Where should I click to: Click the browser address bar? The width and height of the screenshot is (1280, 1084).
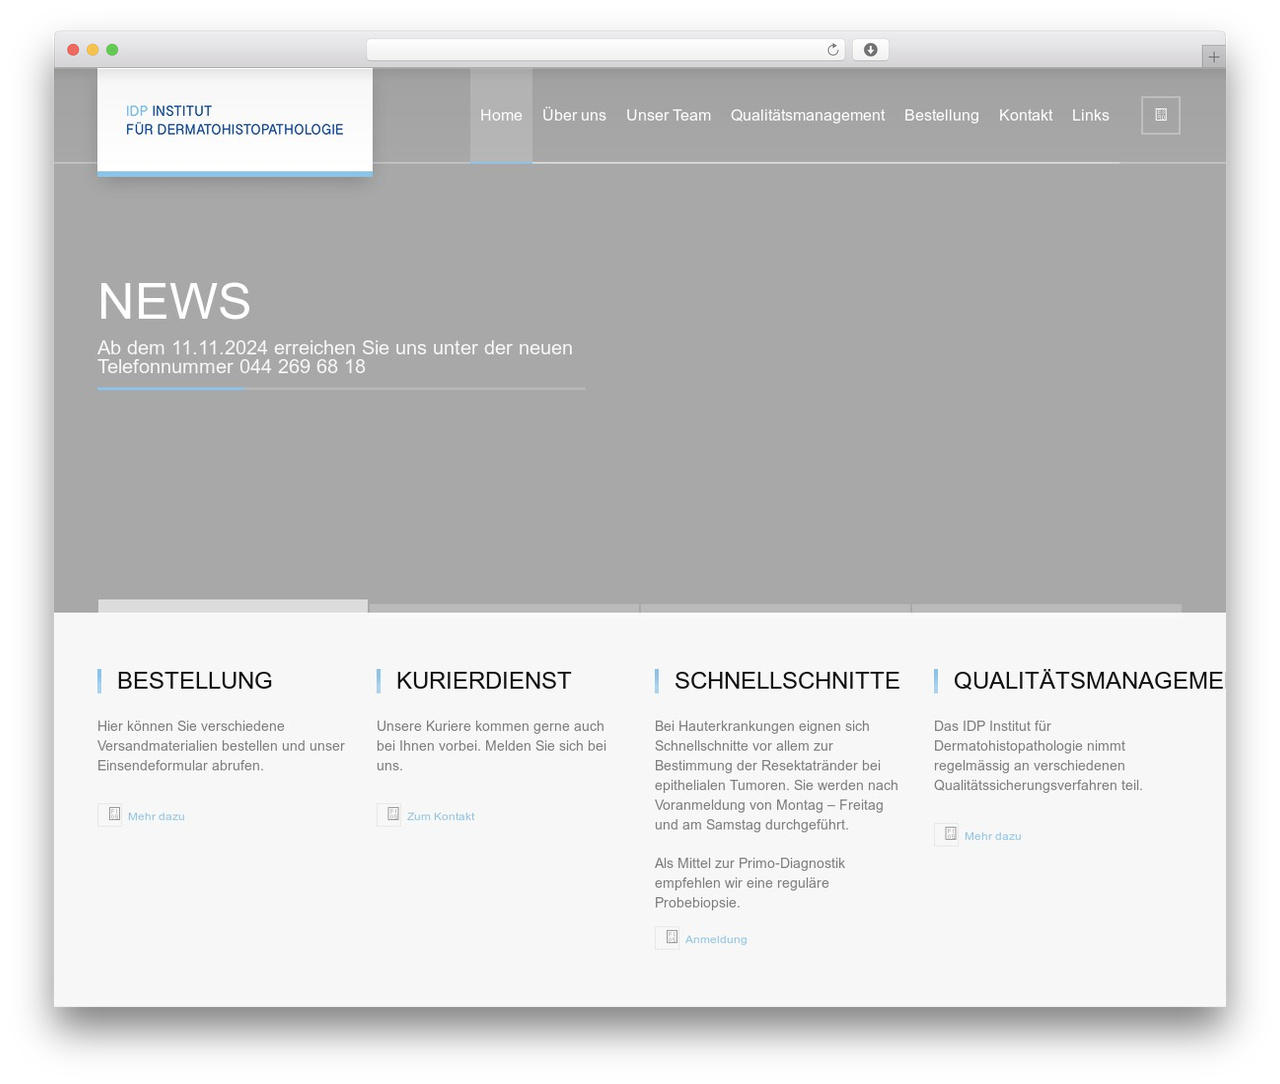605,50
